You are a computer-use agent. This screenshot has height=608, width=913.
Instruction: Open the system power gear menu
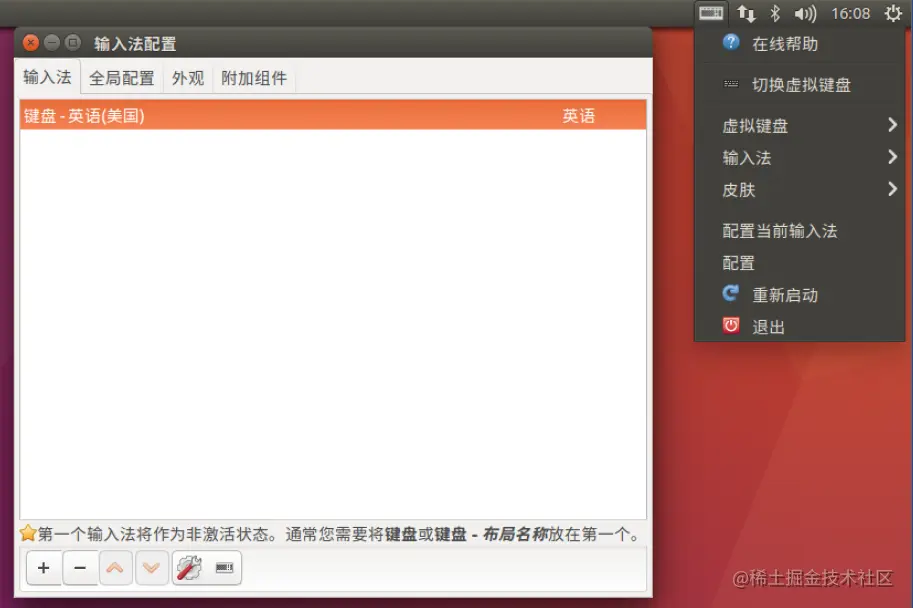[x=893, y=13]
